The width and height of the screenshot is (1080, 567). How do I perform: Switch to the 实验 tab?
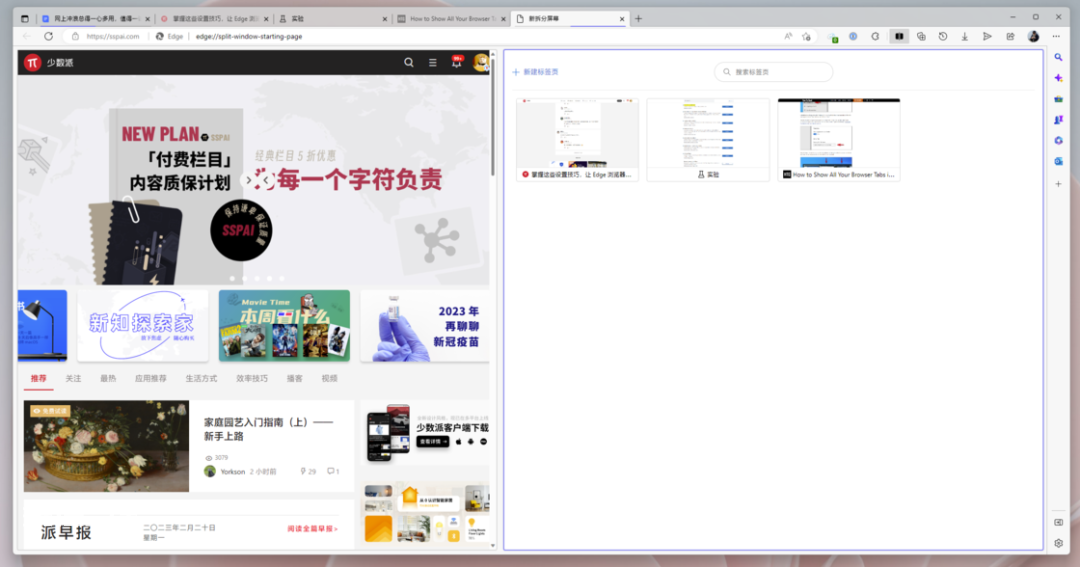(333, 19)
